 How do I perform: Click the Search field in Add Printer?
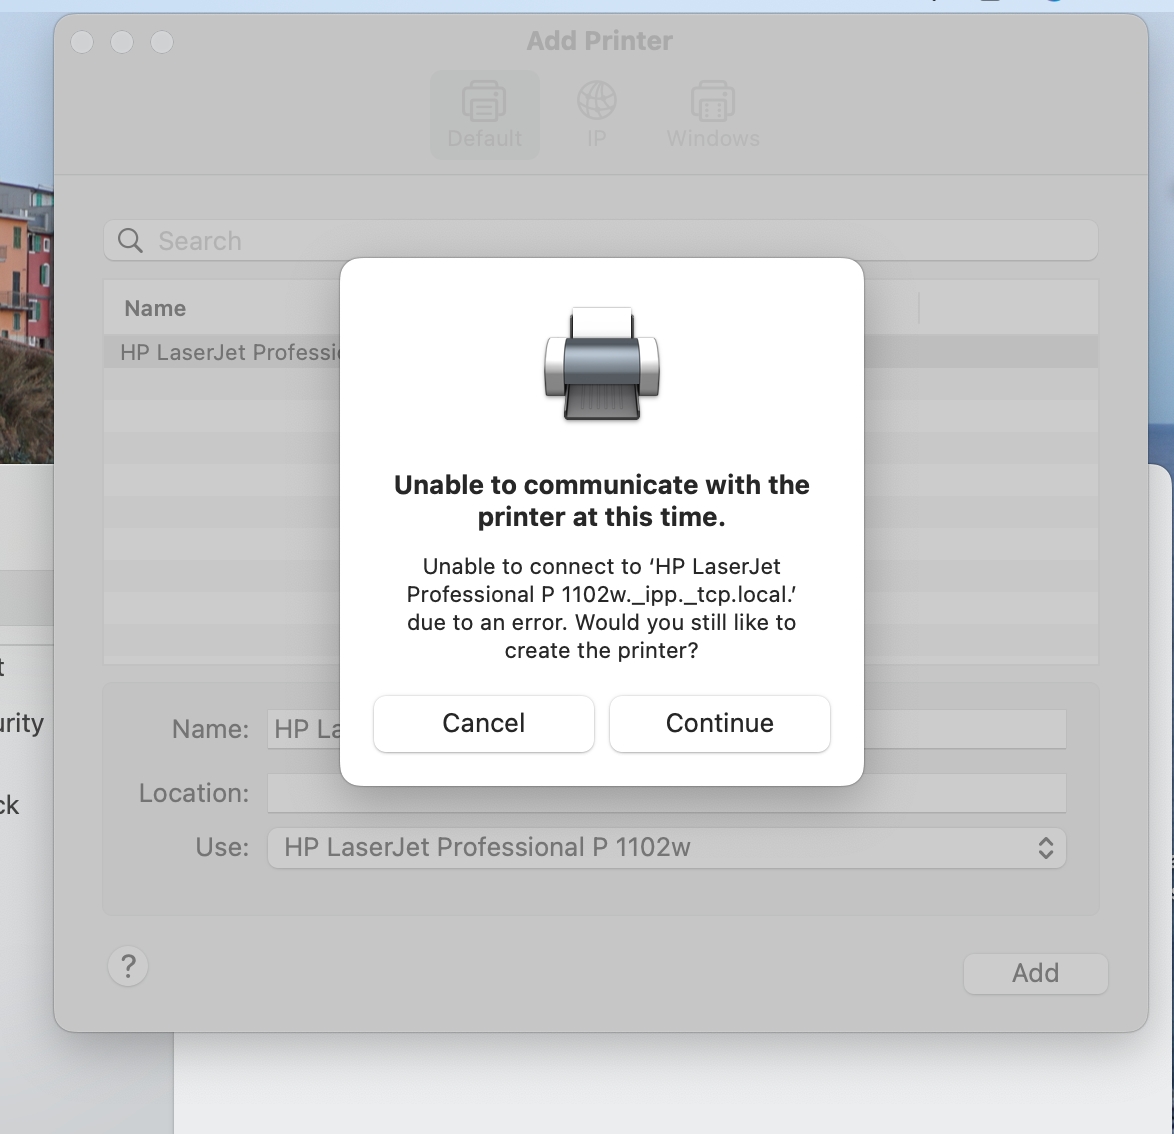pyautogui.click(x=600, y=240)
